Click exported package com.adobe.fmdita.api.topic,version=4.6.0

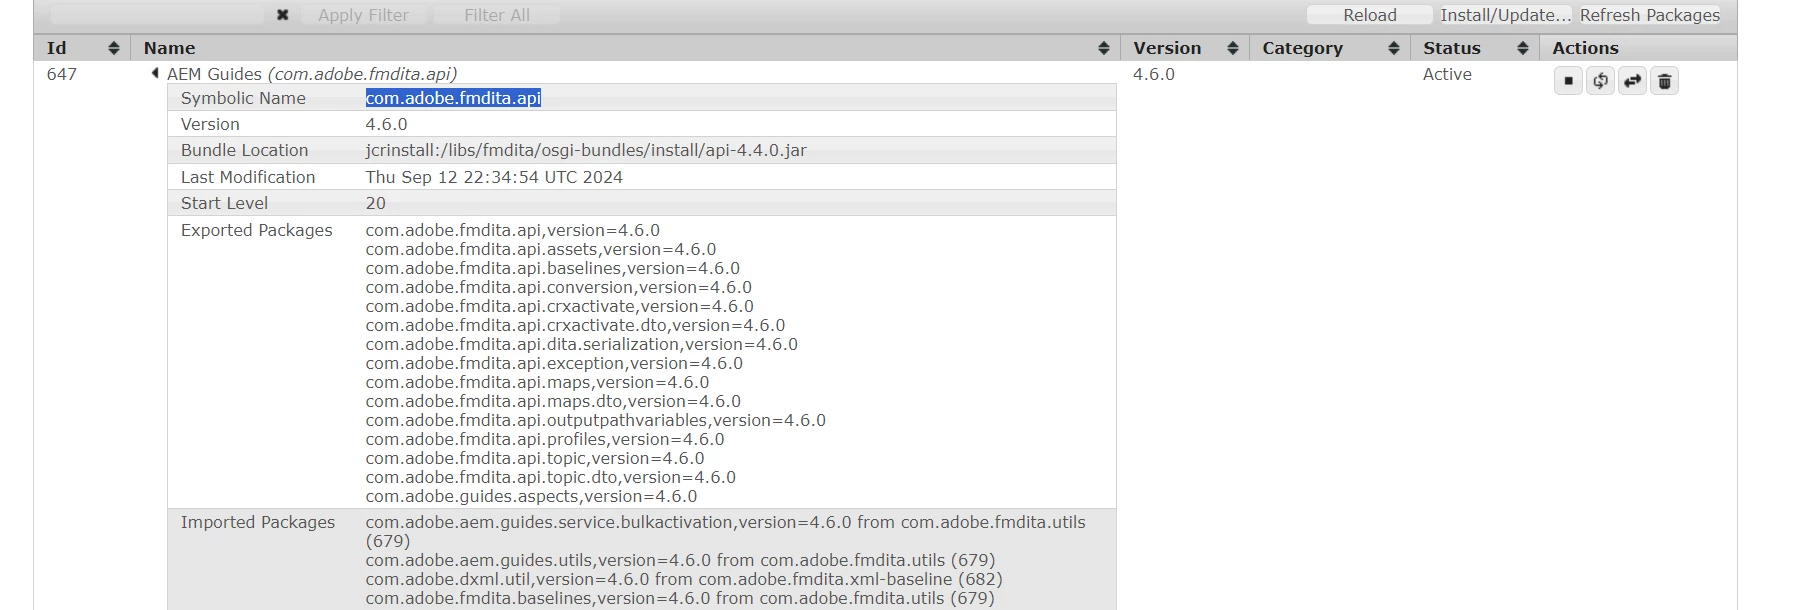tap(535, 458)
